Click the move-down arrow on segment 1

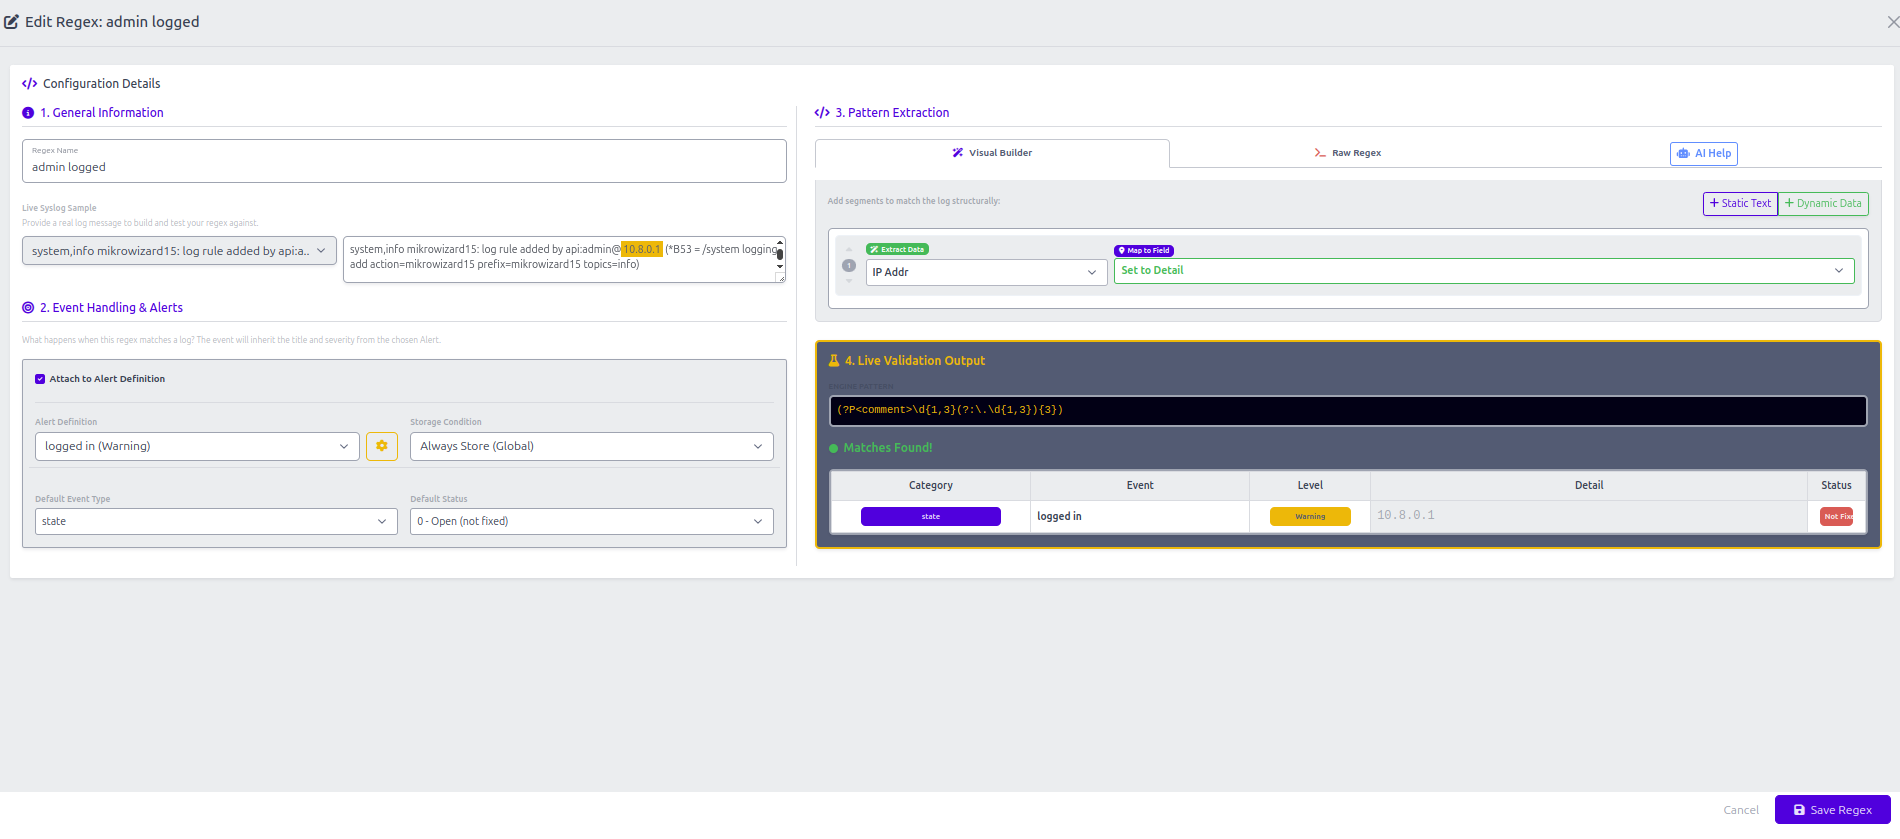849,281
